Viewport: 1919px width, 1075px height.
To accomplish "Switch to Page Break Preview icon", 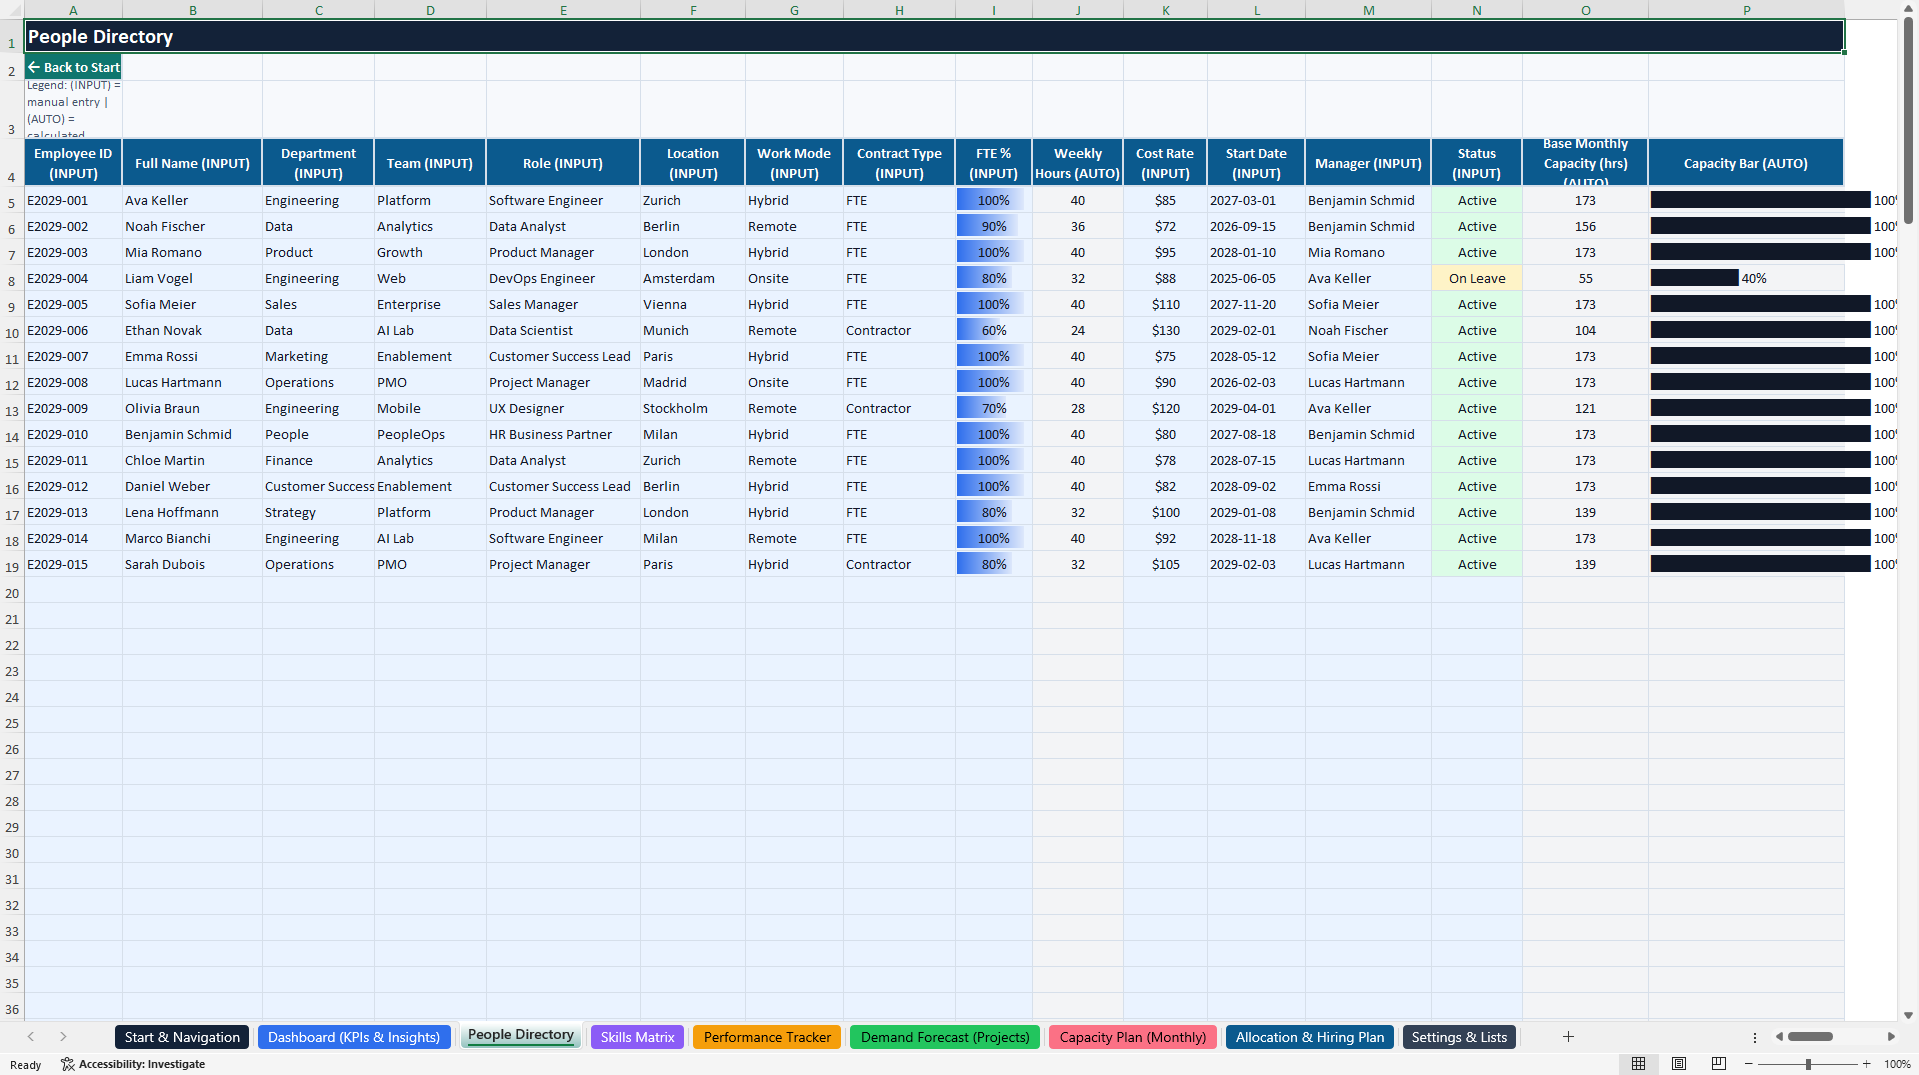I will (1719, 1064).
